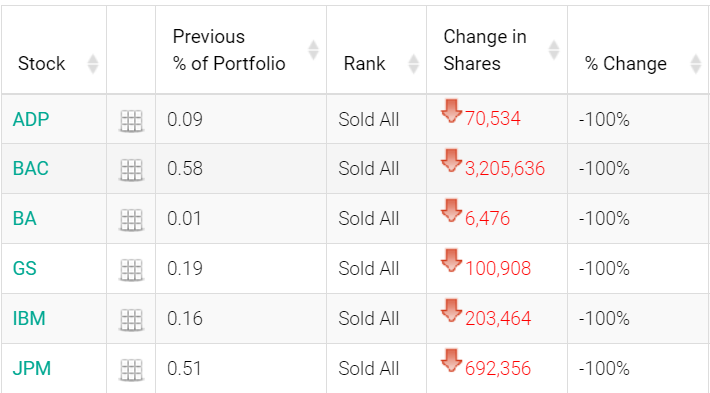Sort table by Stock column arrows

coord(93,64)
